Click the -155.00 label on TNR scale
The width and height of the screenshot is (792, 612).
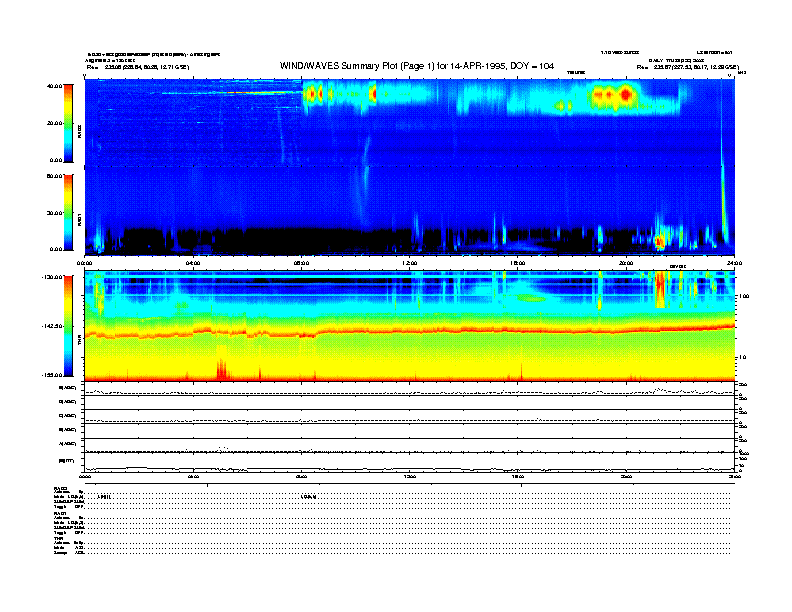coord(53,375)
